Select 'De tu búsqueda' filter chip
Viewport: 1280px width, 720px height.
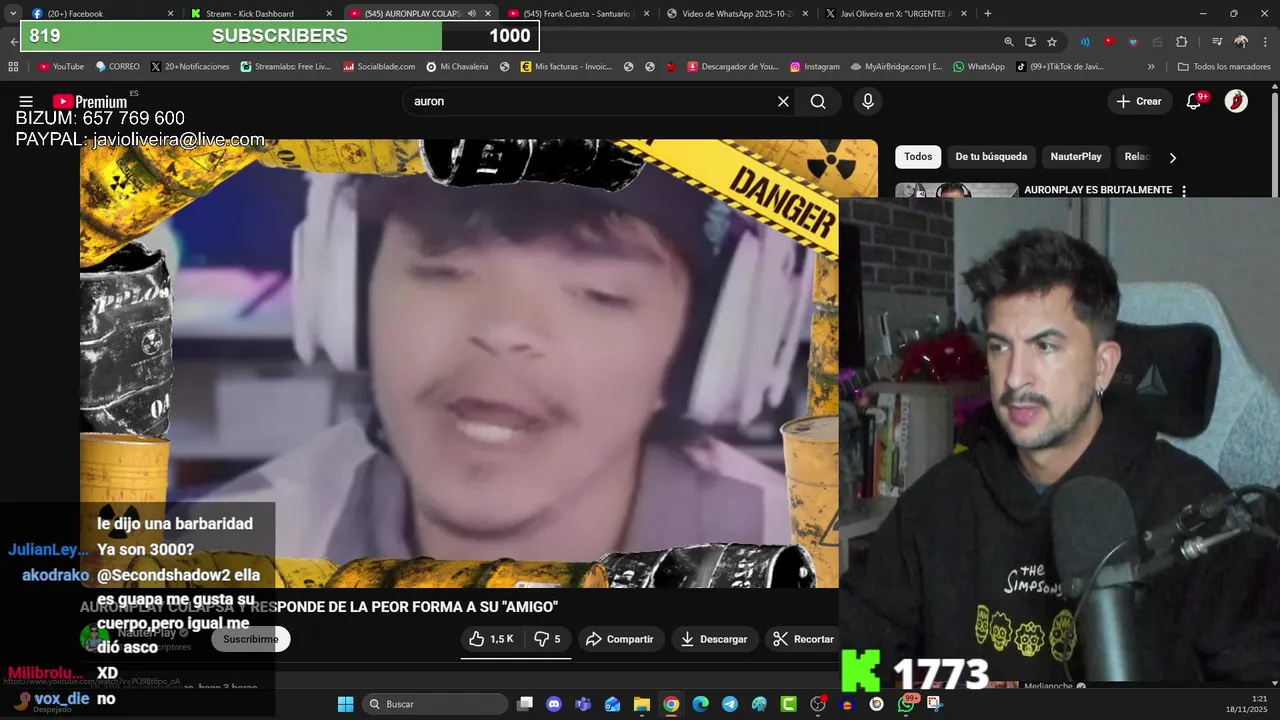tap(991, 157)
